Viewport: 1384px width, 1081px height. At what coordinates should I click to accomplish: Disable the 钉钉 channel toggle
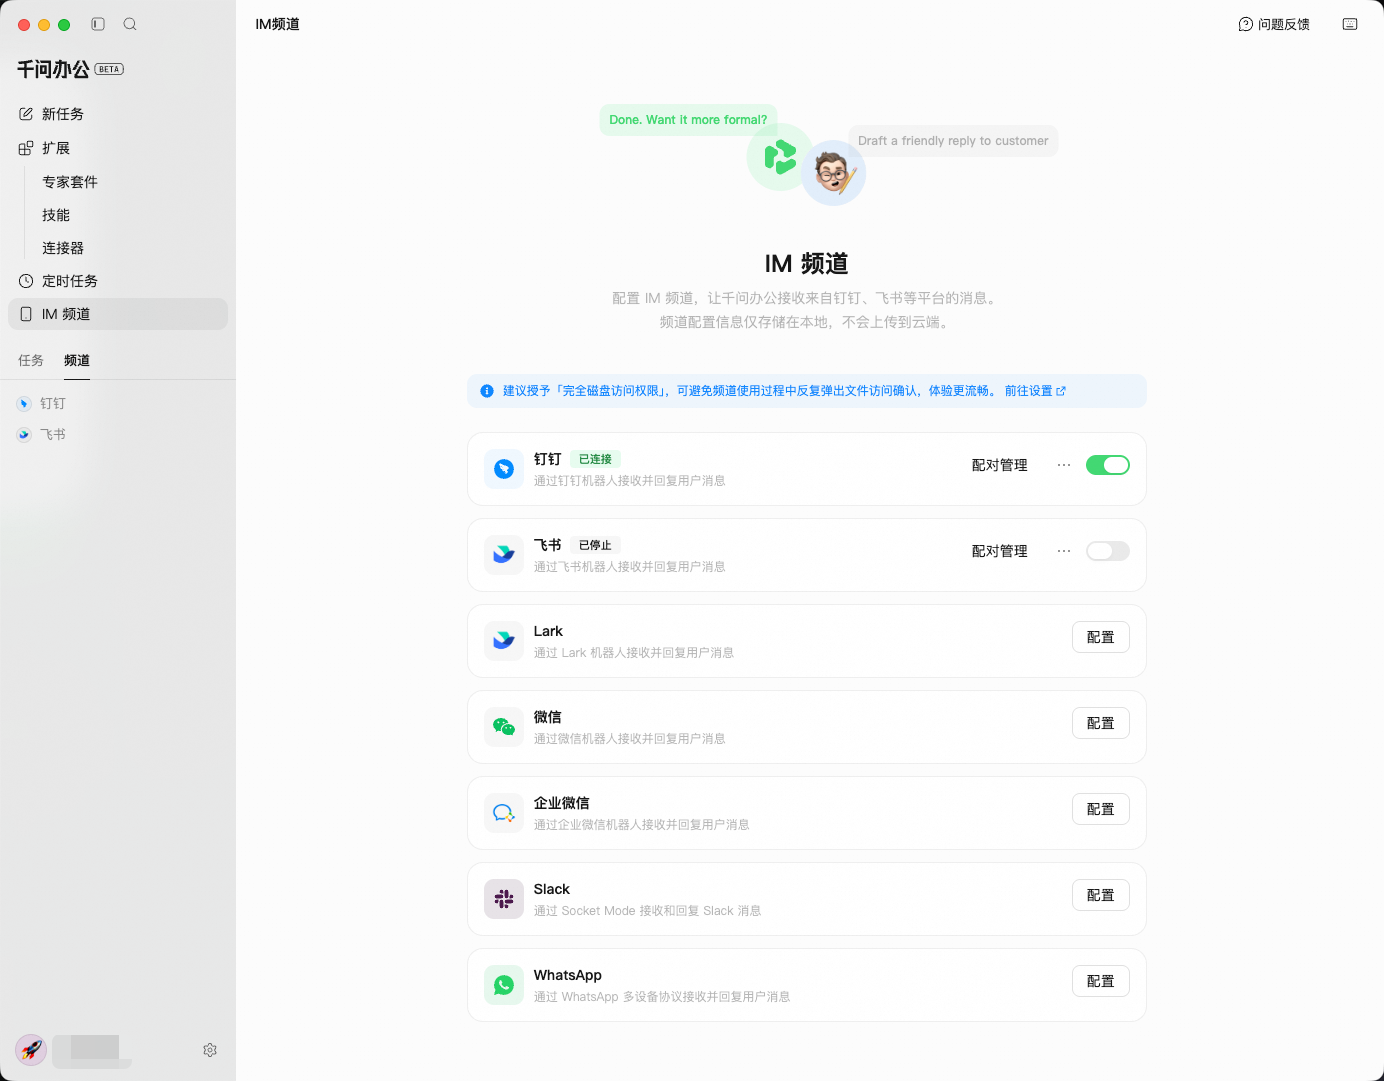coord(1108,465)
